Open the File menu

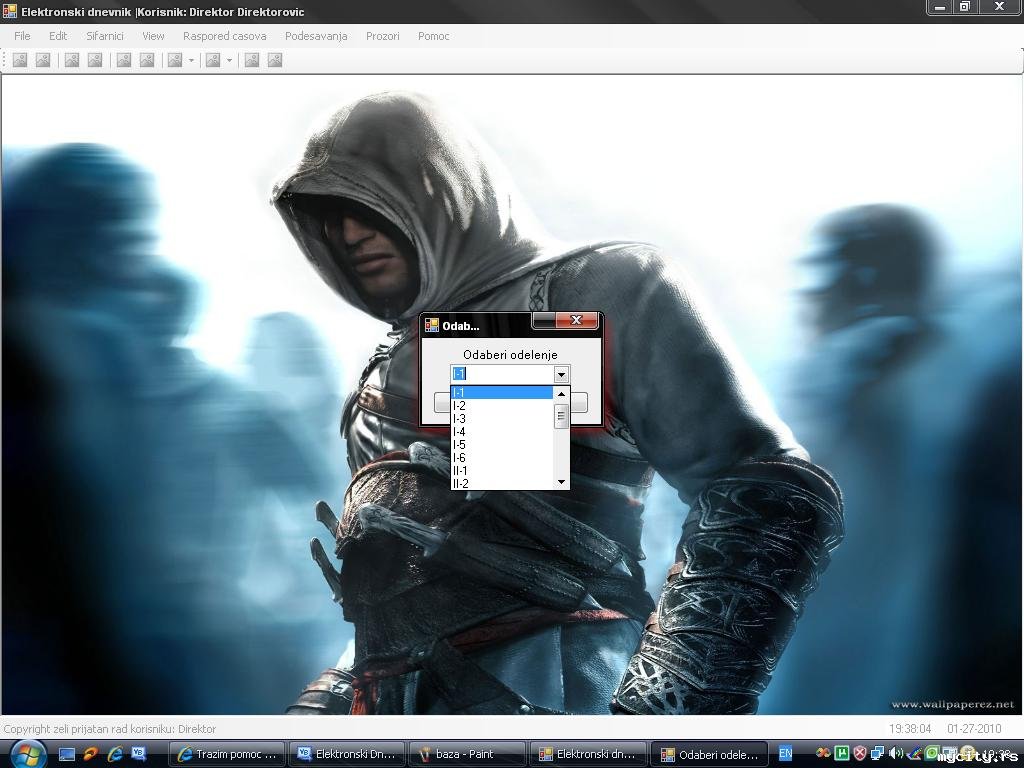[22, 36]
